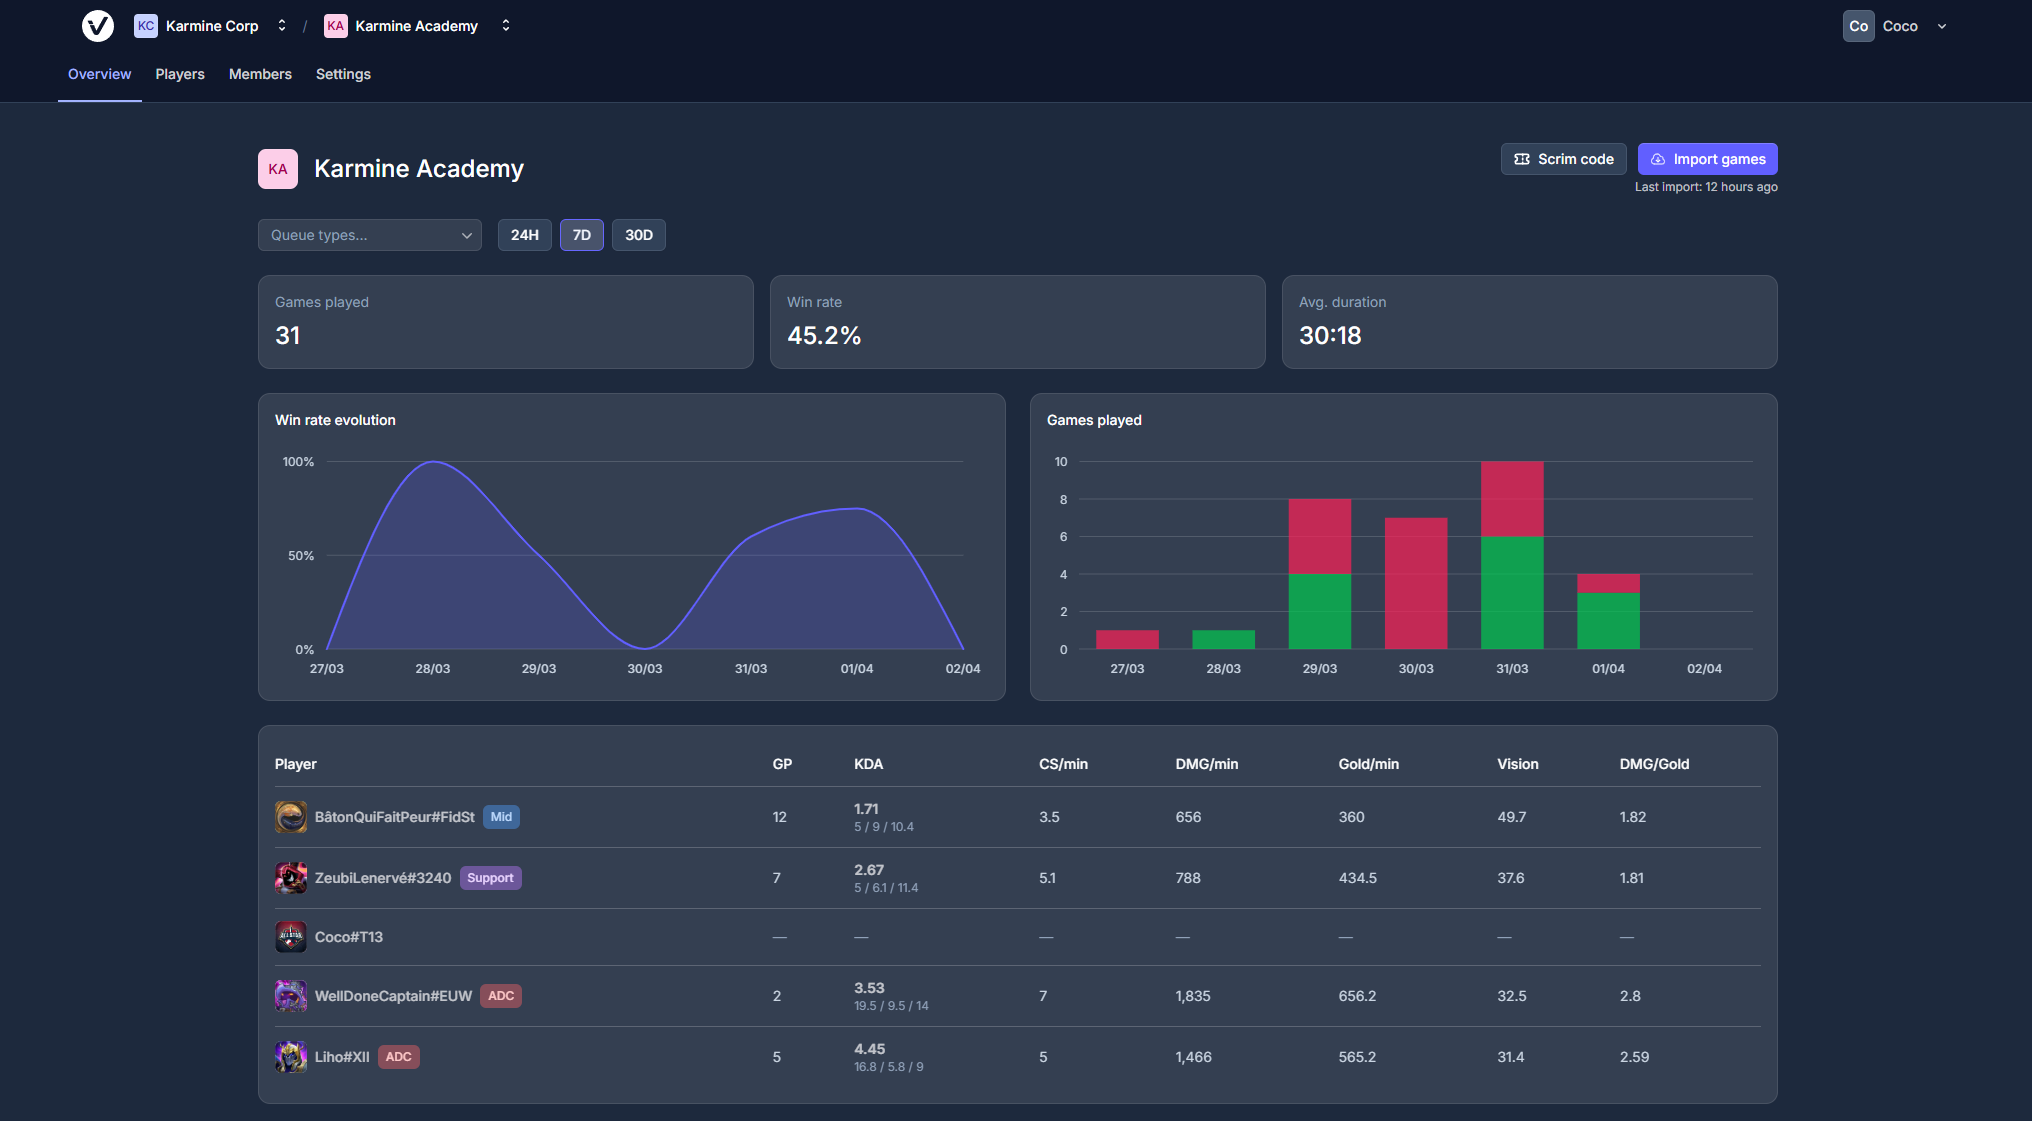Click the Vercel-style logo icon top left

coord(97,25)
